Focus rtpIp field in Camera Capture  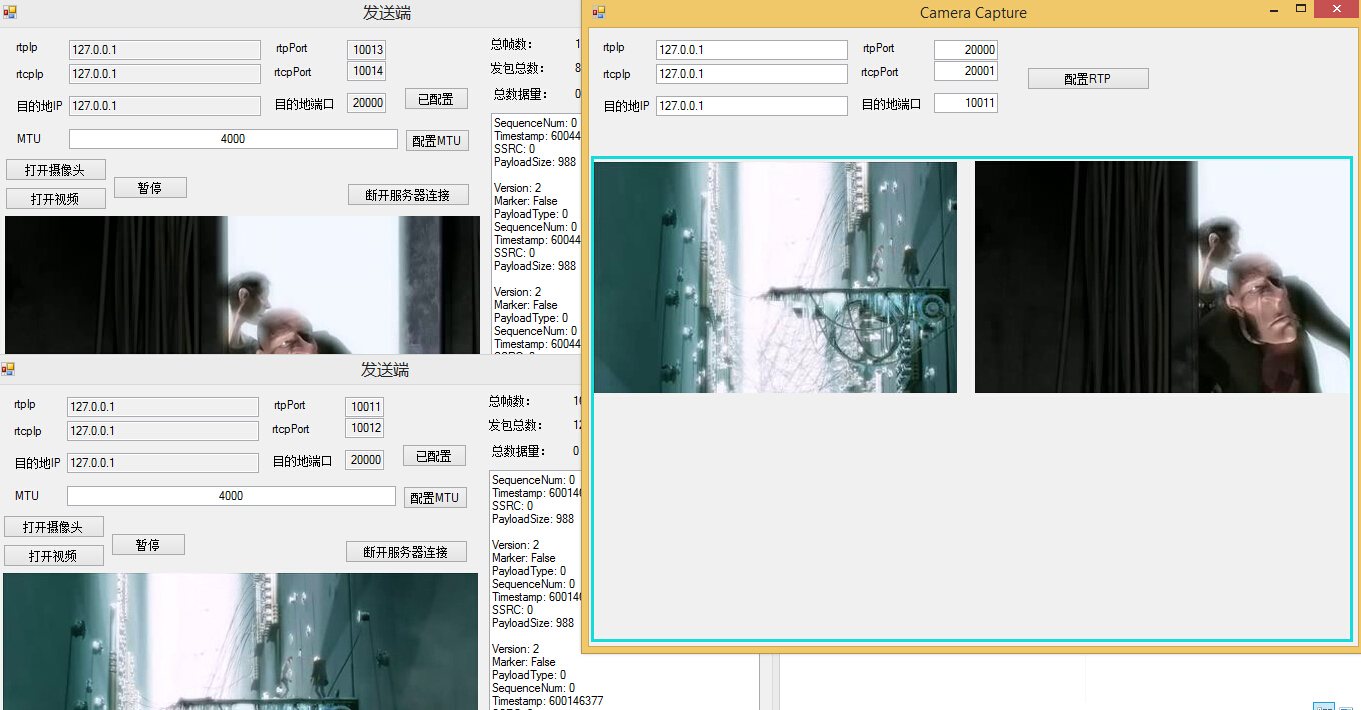click(x=752, y=50)
